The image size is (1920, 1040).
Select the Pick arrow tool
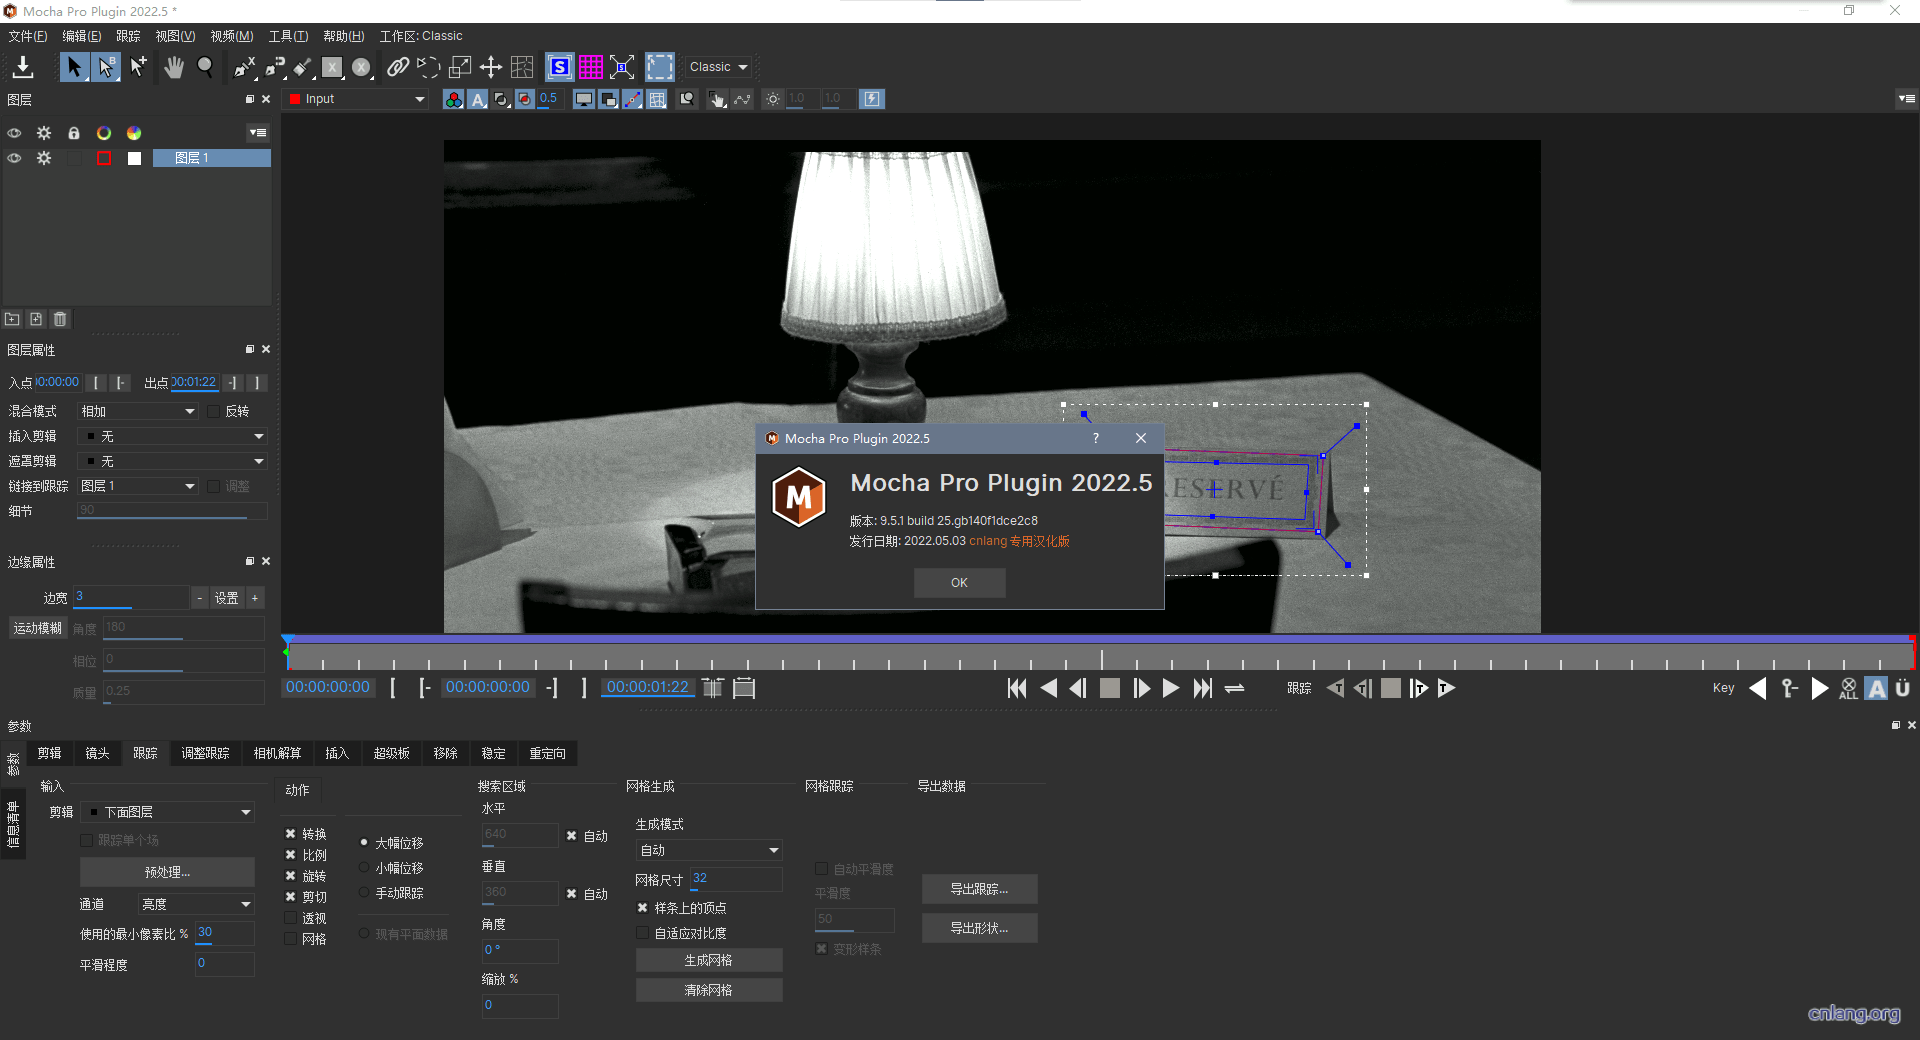[x=74, y=67]
